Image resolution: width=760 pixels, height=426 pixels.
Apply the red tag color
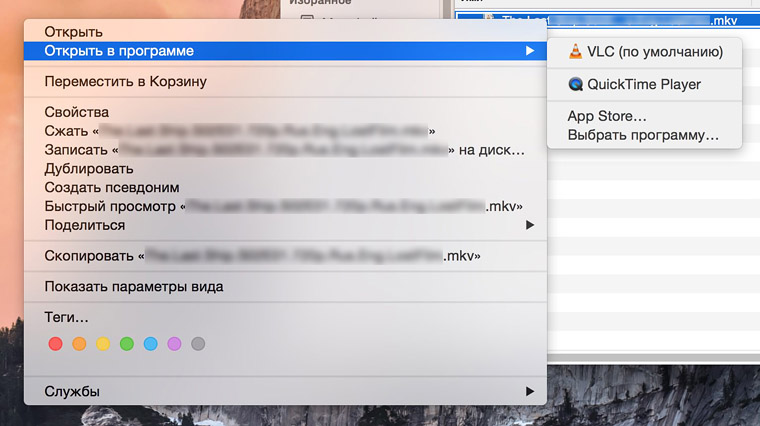click(x=55, y=344)
